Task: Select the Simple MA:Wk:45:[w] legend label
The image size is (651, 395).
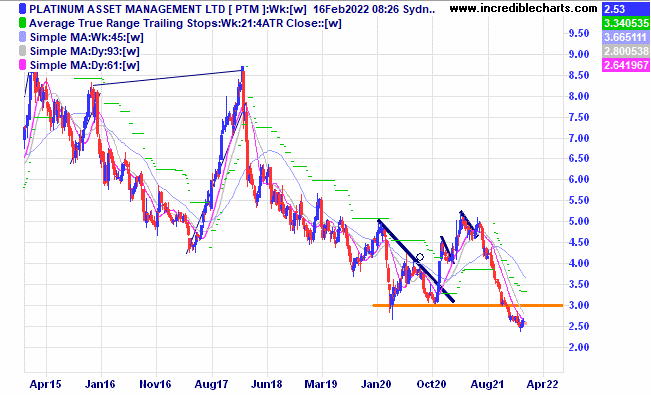Action: click(x=87, y=37)
